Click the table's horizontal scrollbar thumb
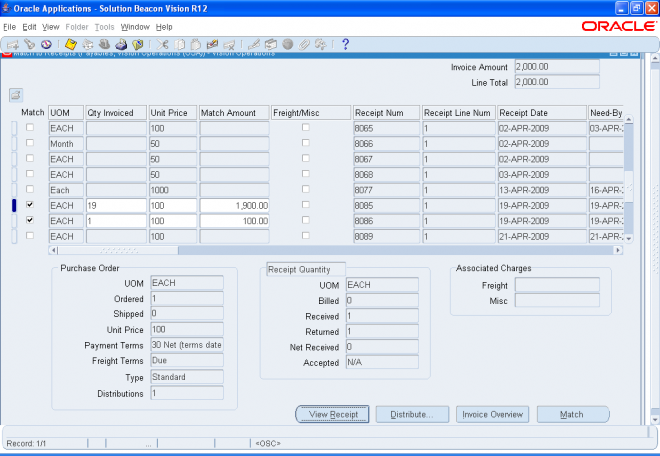 point(118,251)
